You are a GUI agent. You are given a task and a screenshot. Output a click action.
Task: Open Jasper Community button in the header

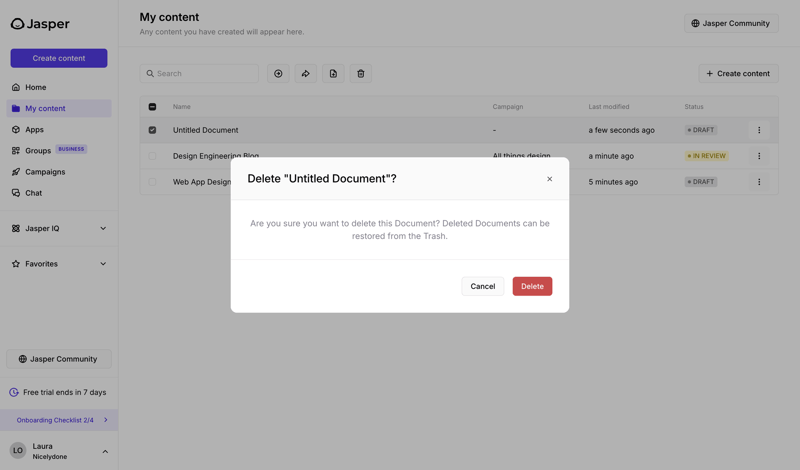(731, 23)
